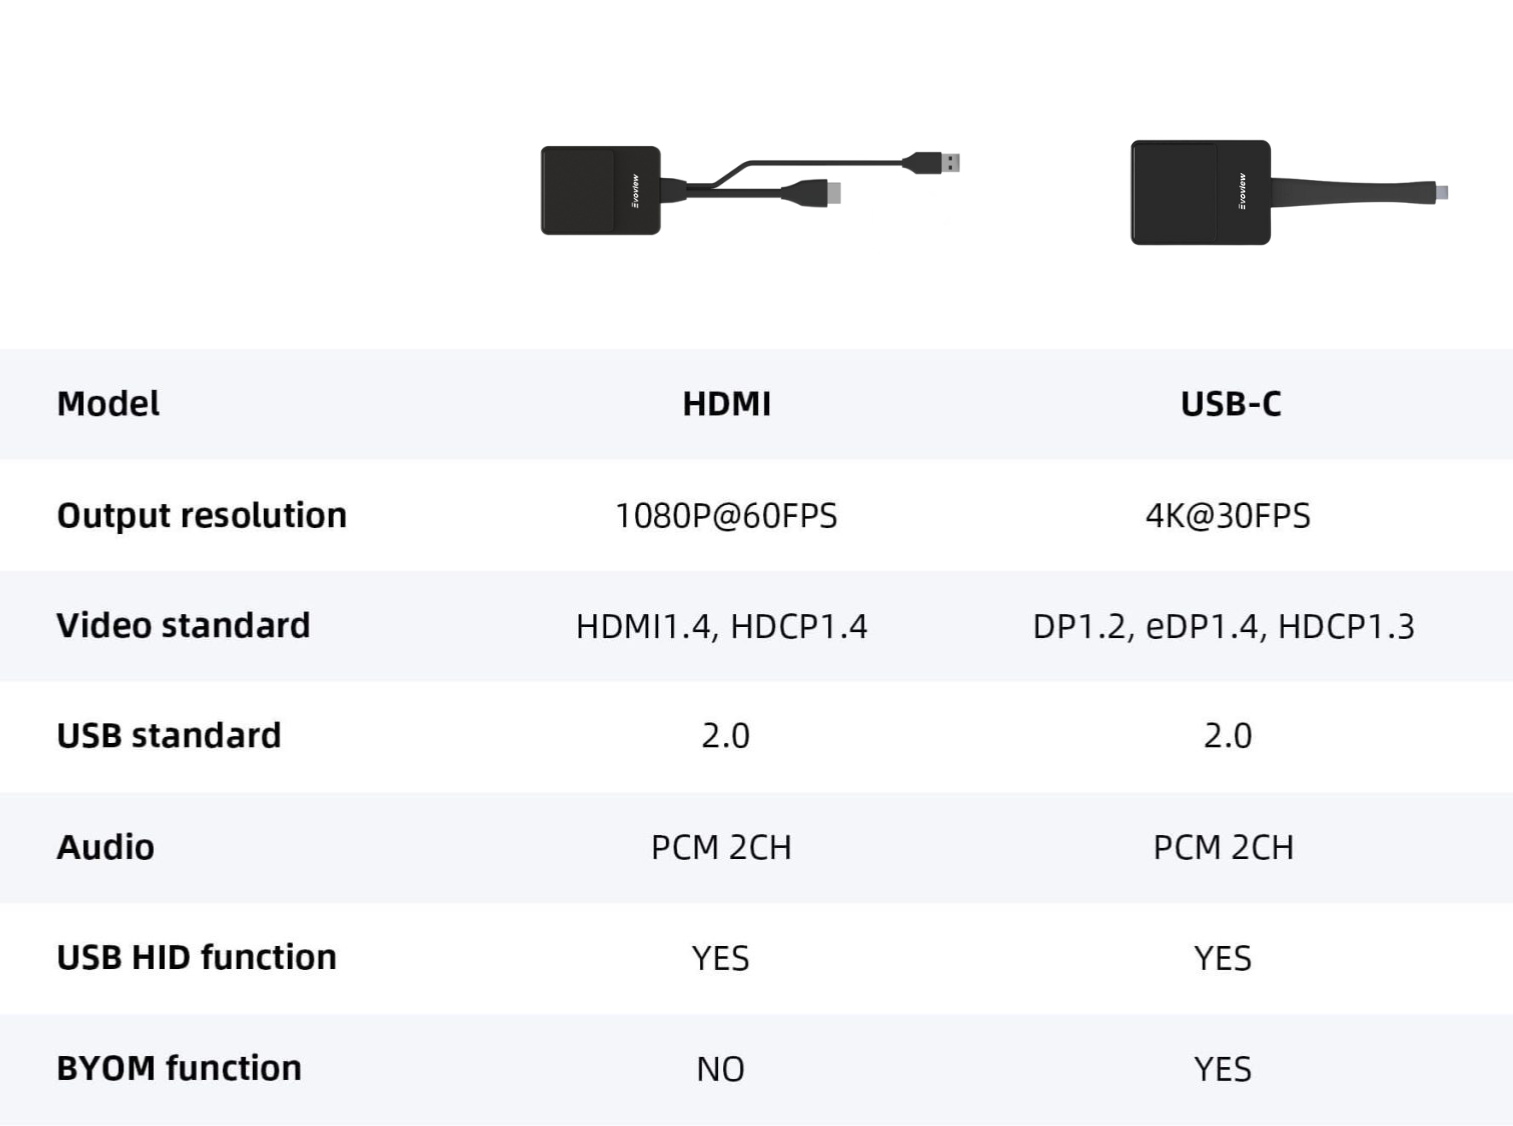Select the USB standard row label
The image size is (1513, 1126).
tap(169, 736)
